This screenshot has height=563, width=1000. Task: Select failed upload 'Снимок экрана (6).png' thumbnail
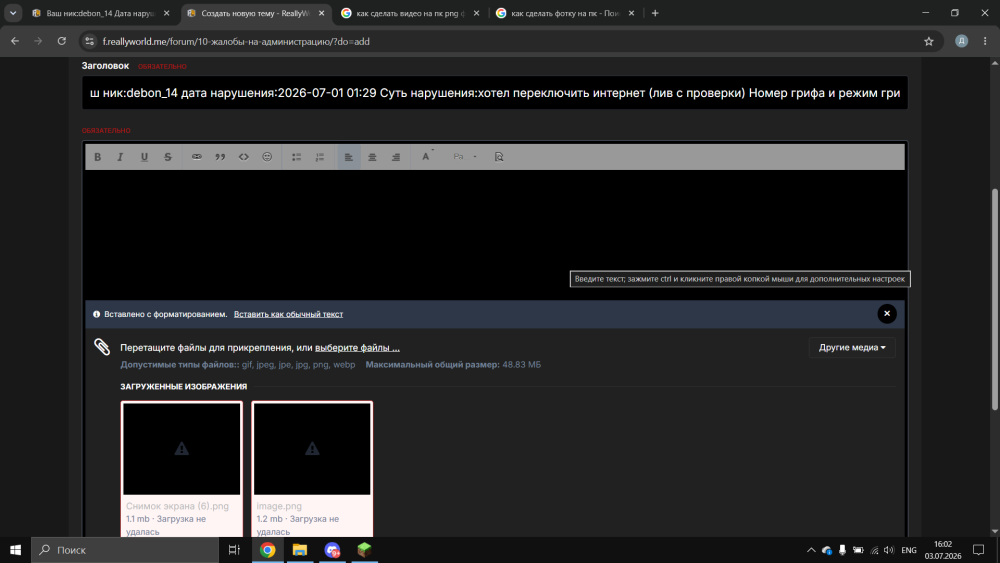point(182,449)
